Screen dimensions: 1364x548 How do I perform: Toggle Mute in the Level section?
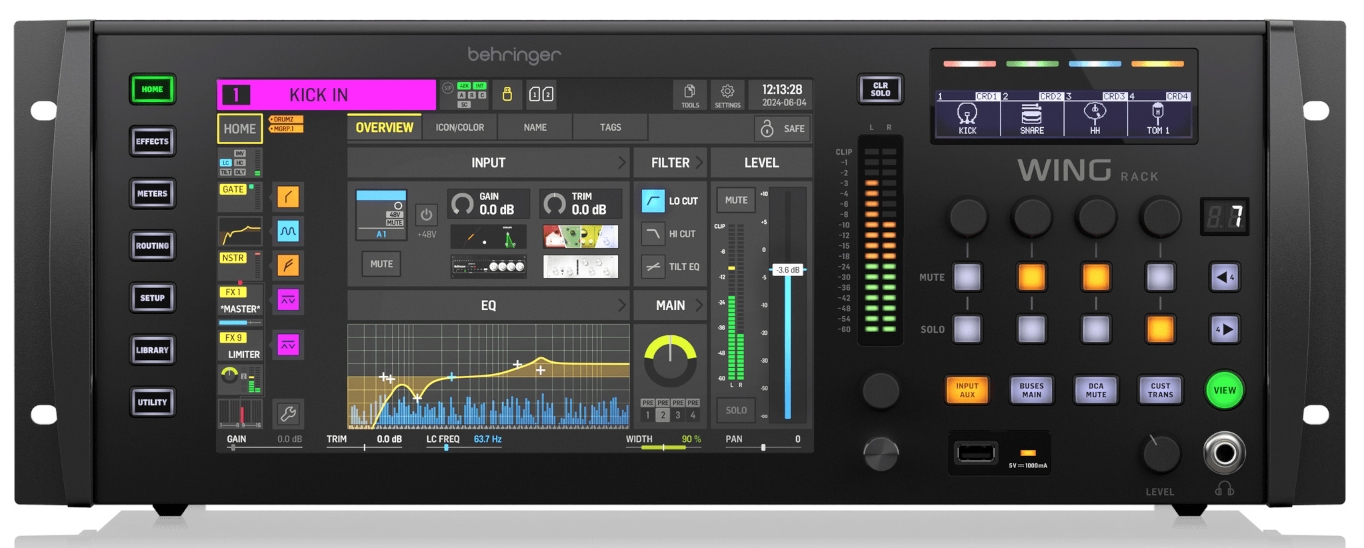pyautogui.click(x=736, y=200)
